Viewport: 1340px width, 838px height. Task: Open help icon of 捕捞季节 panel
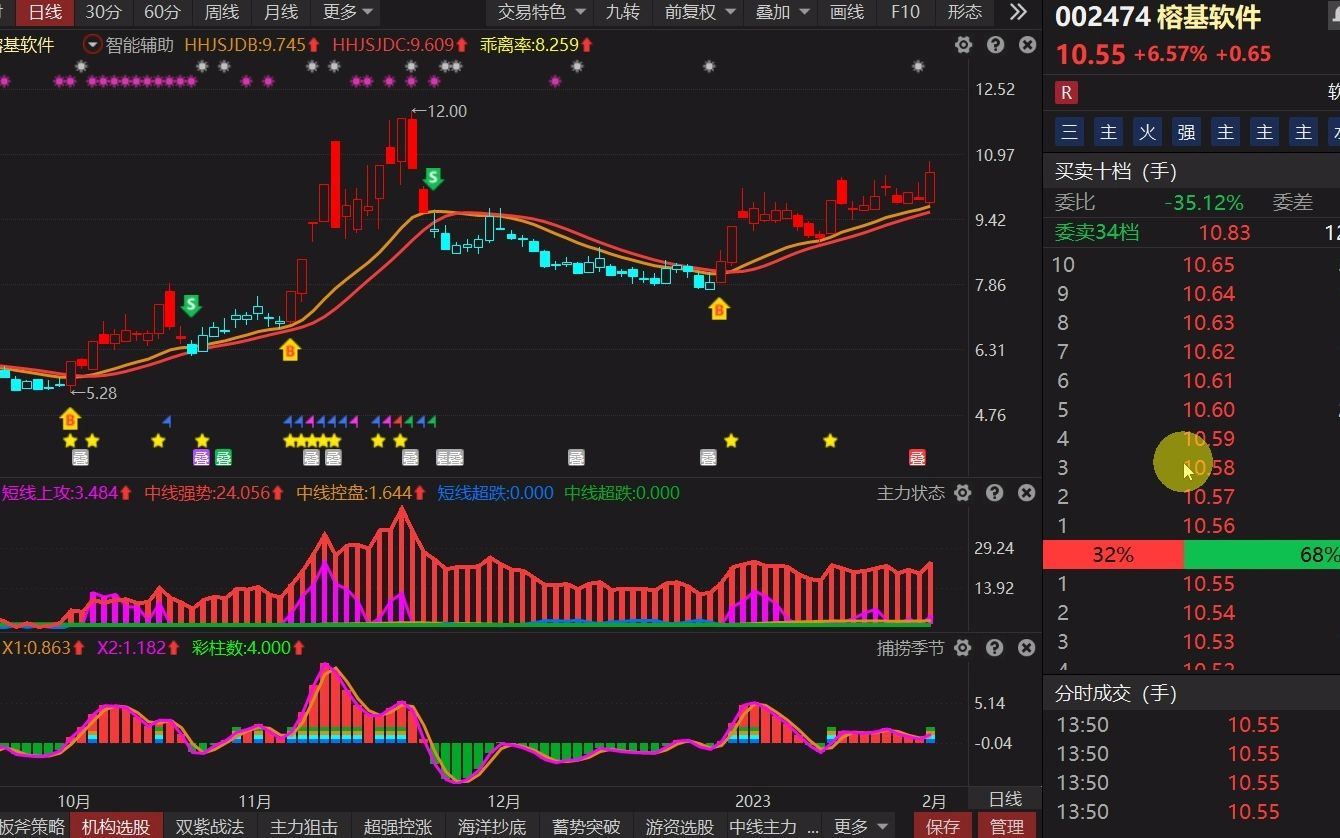point(995,648)
